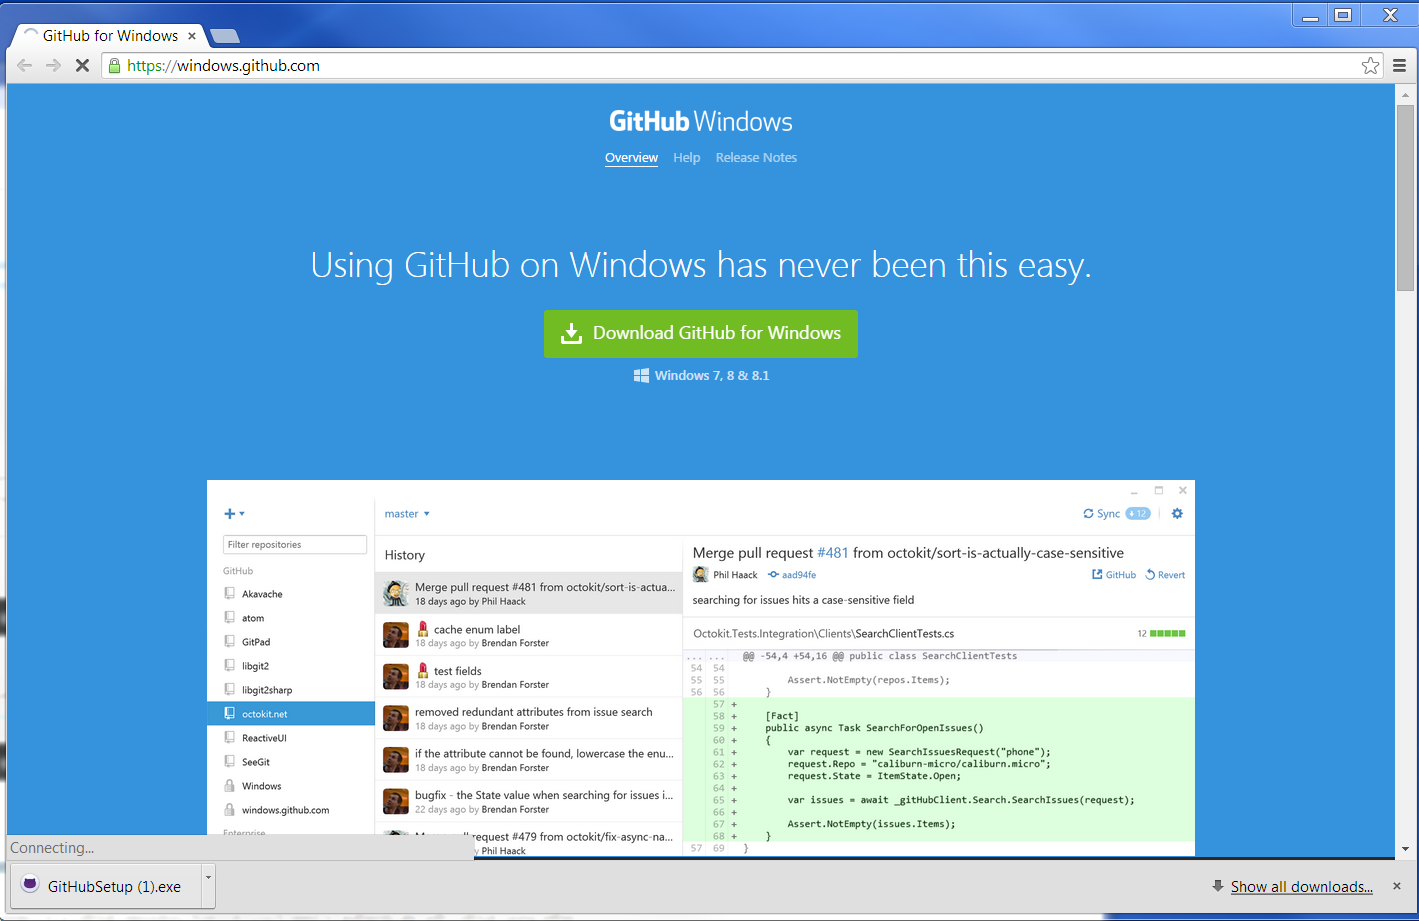This screenshot has width=1419, height=921.
Task: Select the windows.github.com repository entry
Action: [291, 810]
